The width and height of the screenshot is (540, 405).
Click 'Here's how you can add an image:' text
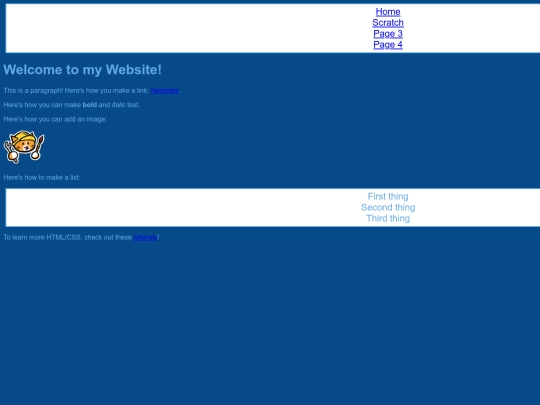tap(55, 119)
